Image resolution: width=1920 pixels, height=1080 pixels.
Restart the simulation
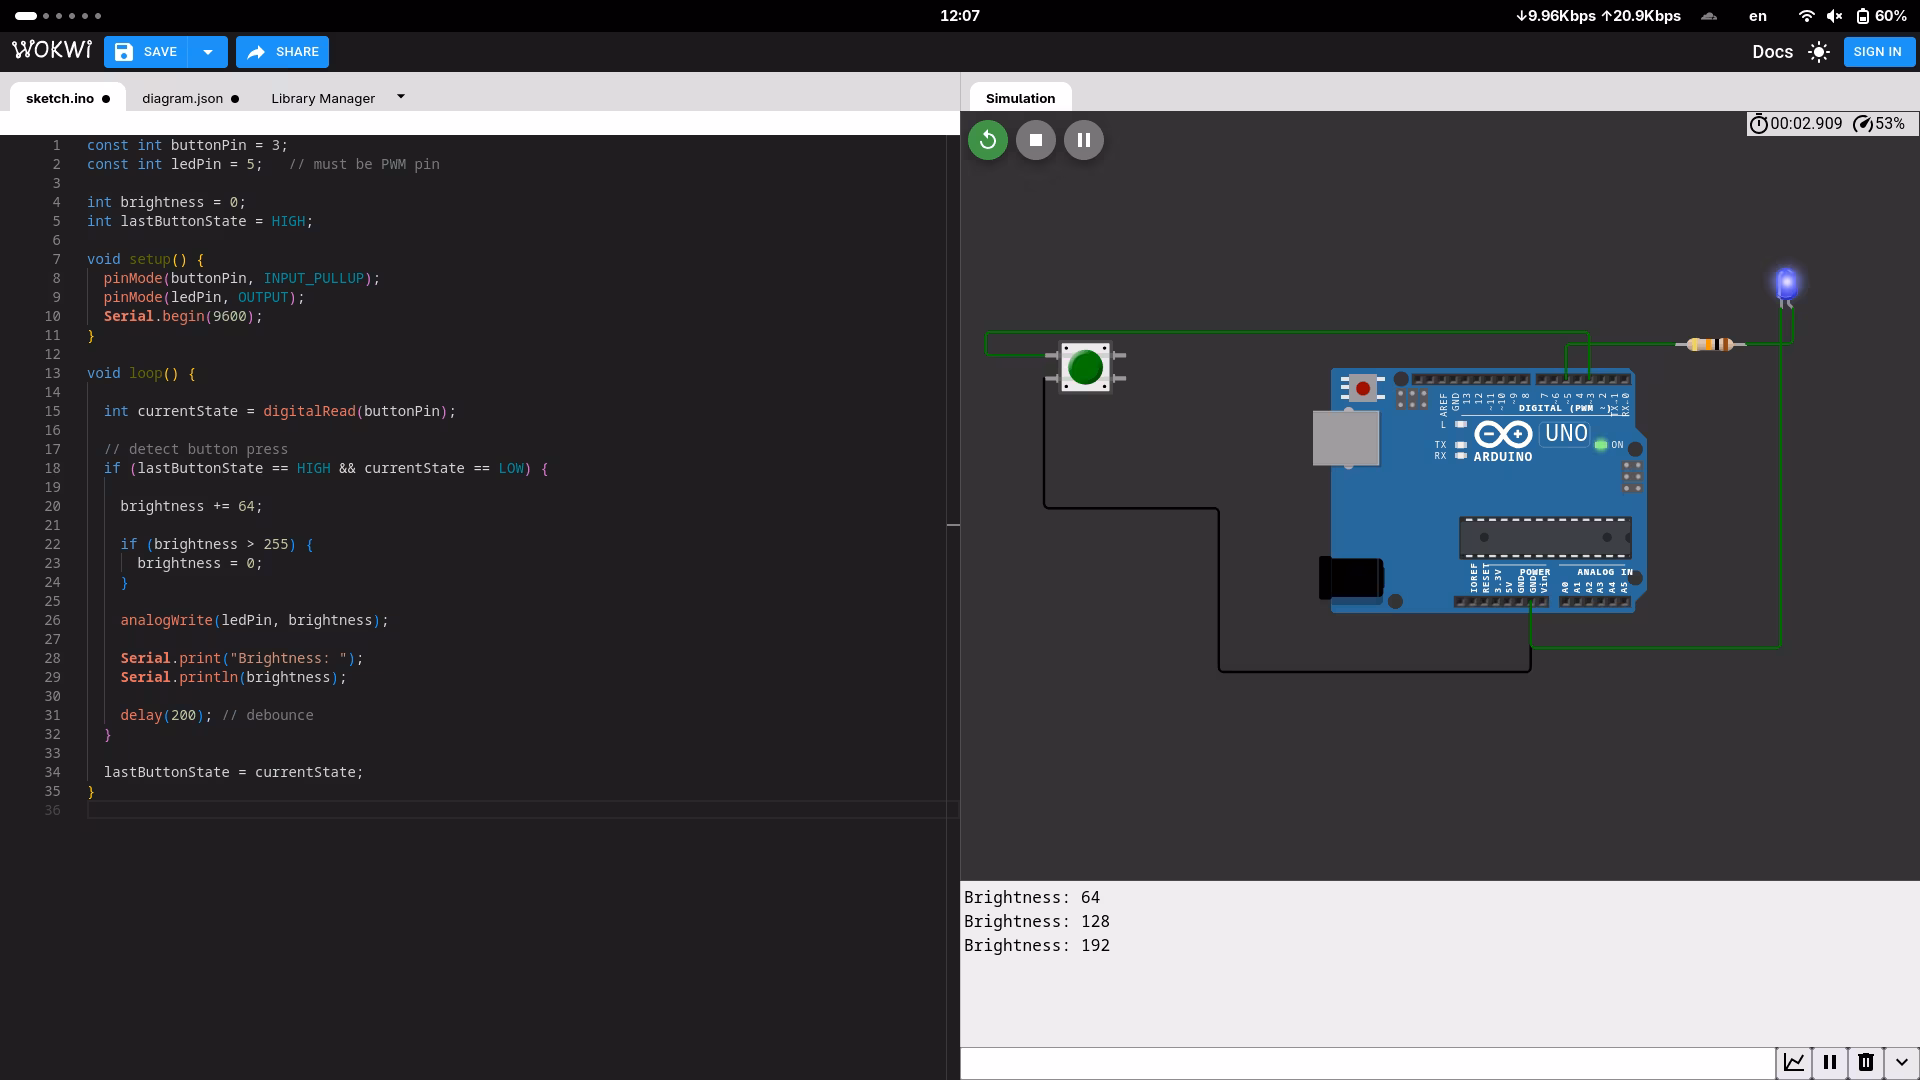tap(988, 140)
